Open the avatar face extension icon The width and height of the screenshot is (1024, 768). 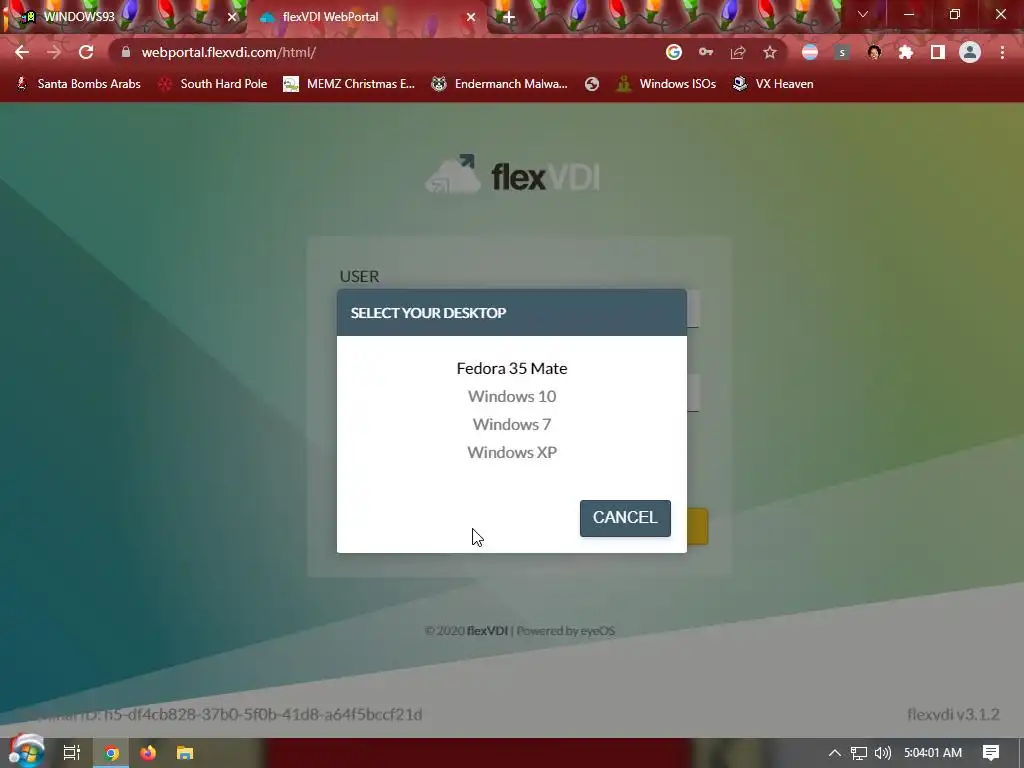pos(874,52)
